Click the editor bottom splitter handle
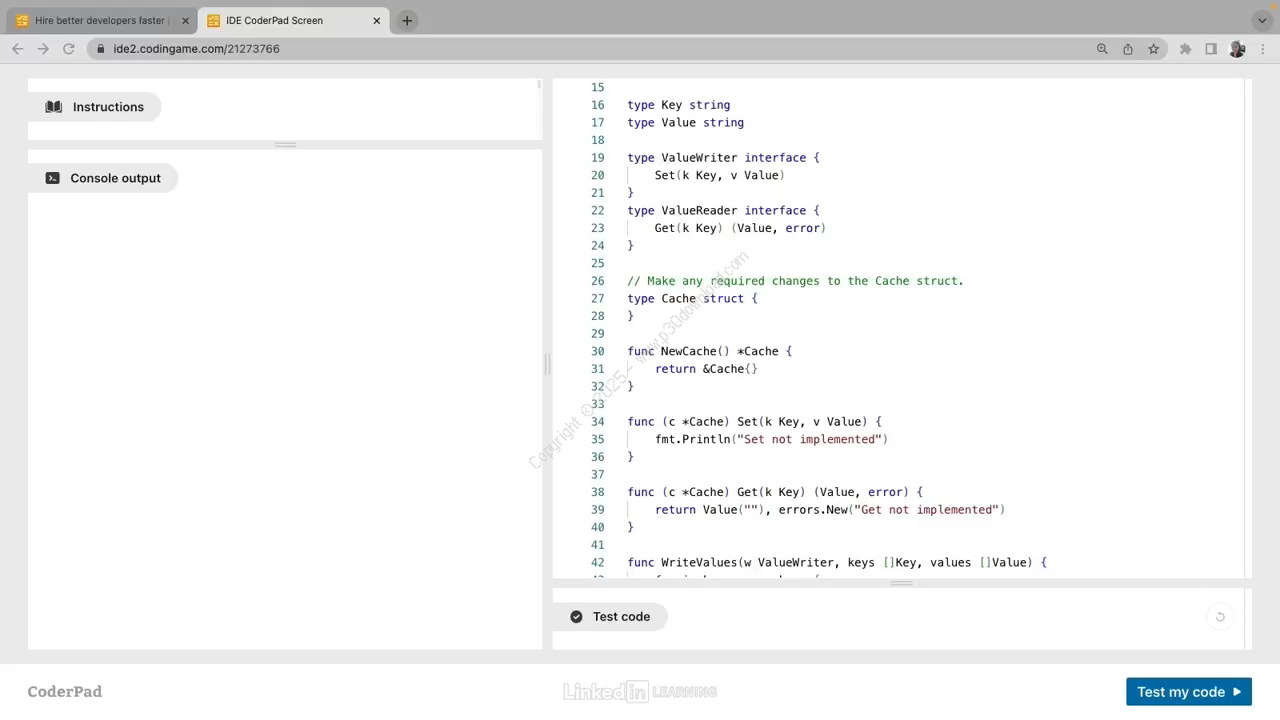 [901, 583]
